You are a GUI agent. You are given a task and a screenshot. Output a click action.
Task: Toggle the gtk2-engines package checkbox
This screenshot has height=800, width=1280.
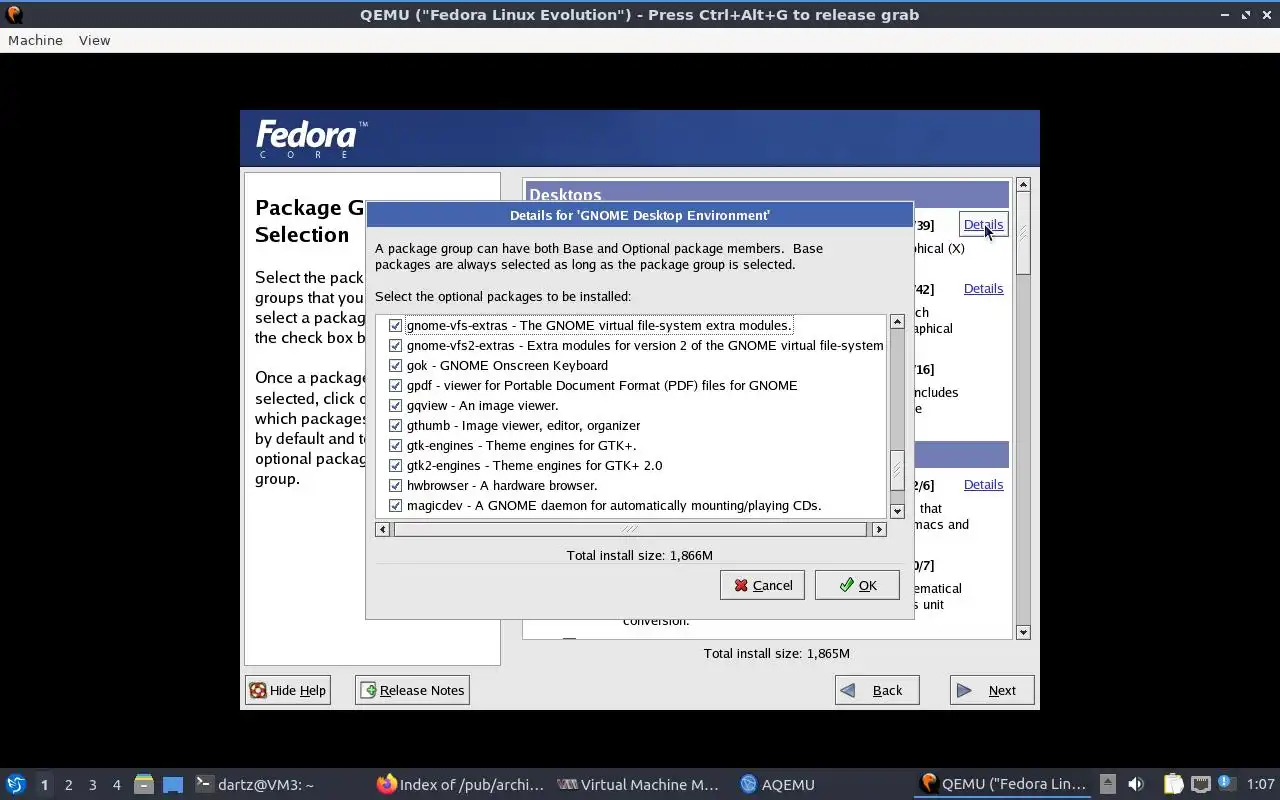(x=395, y=466)
